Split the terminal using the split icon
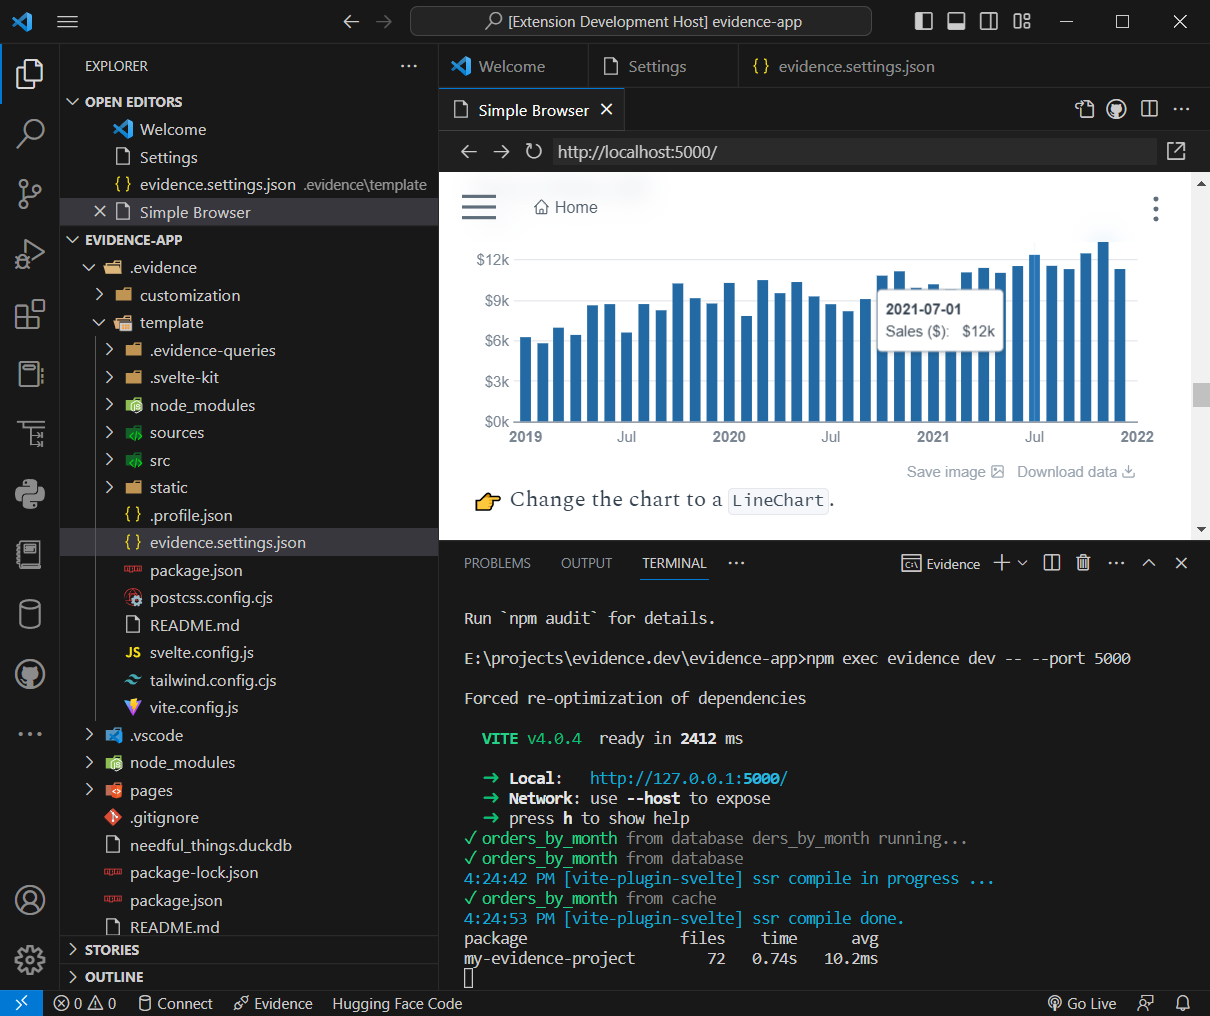 click(x=1051, y=562)
